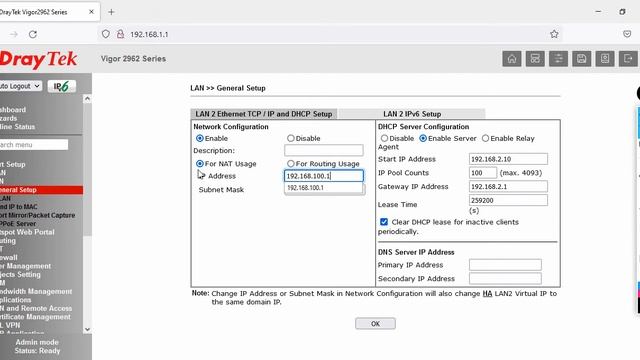Pick the 192.168.100.1 autocomplete suggestion

click(323, 188)
